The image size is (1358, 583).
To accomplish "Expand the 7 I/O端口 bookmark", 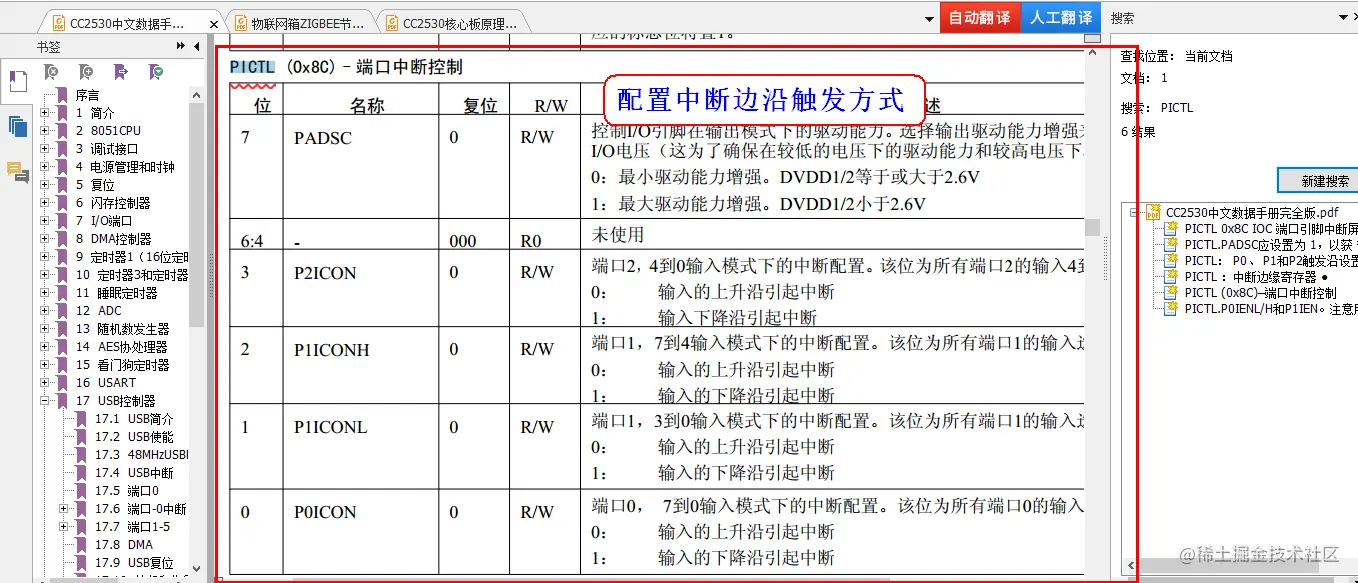I will pos(44,221).
